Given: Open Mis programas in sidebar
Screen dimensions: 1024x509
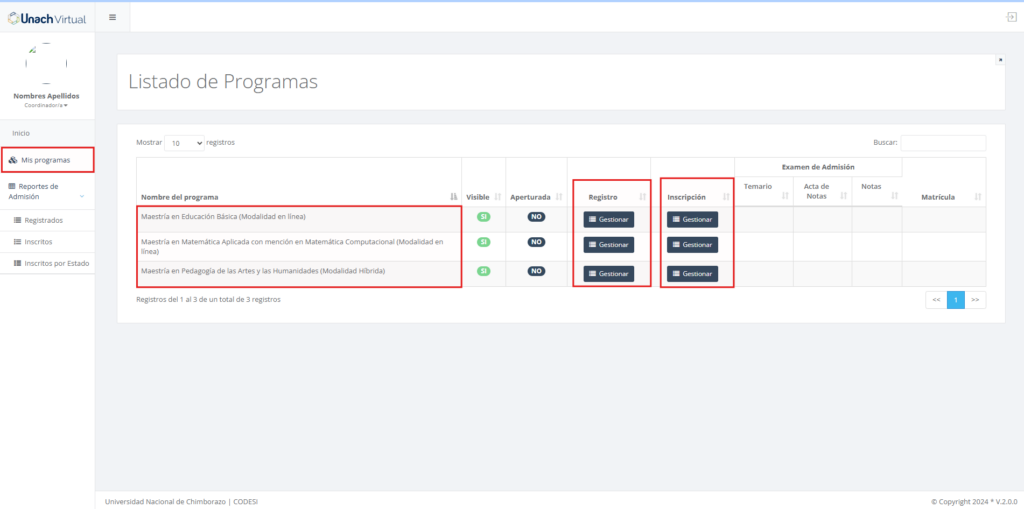Looking at the screenshot, I should pos(46,160).
